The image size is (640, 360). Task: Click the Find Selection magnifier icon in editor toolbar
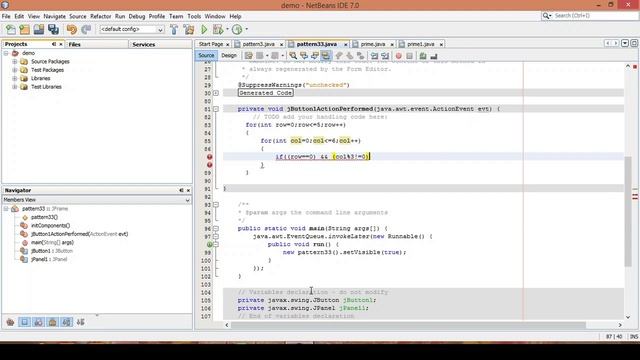click(x=293, y=56)
